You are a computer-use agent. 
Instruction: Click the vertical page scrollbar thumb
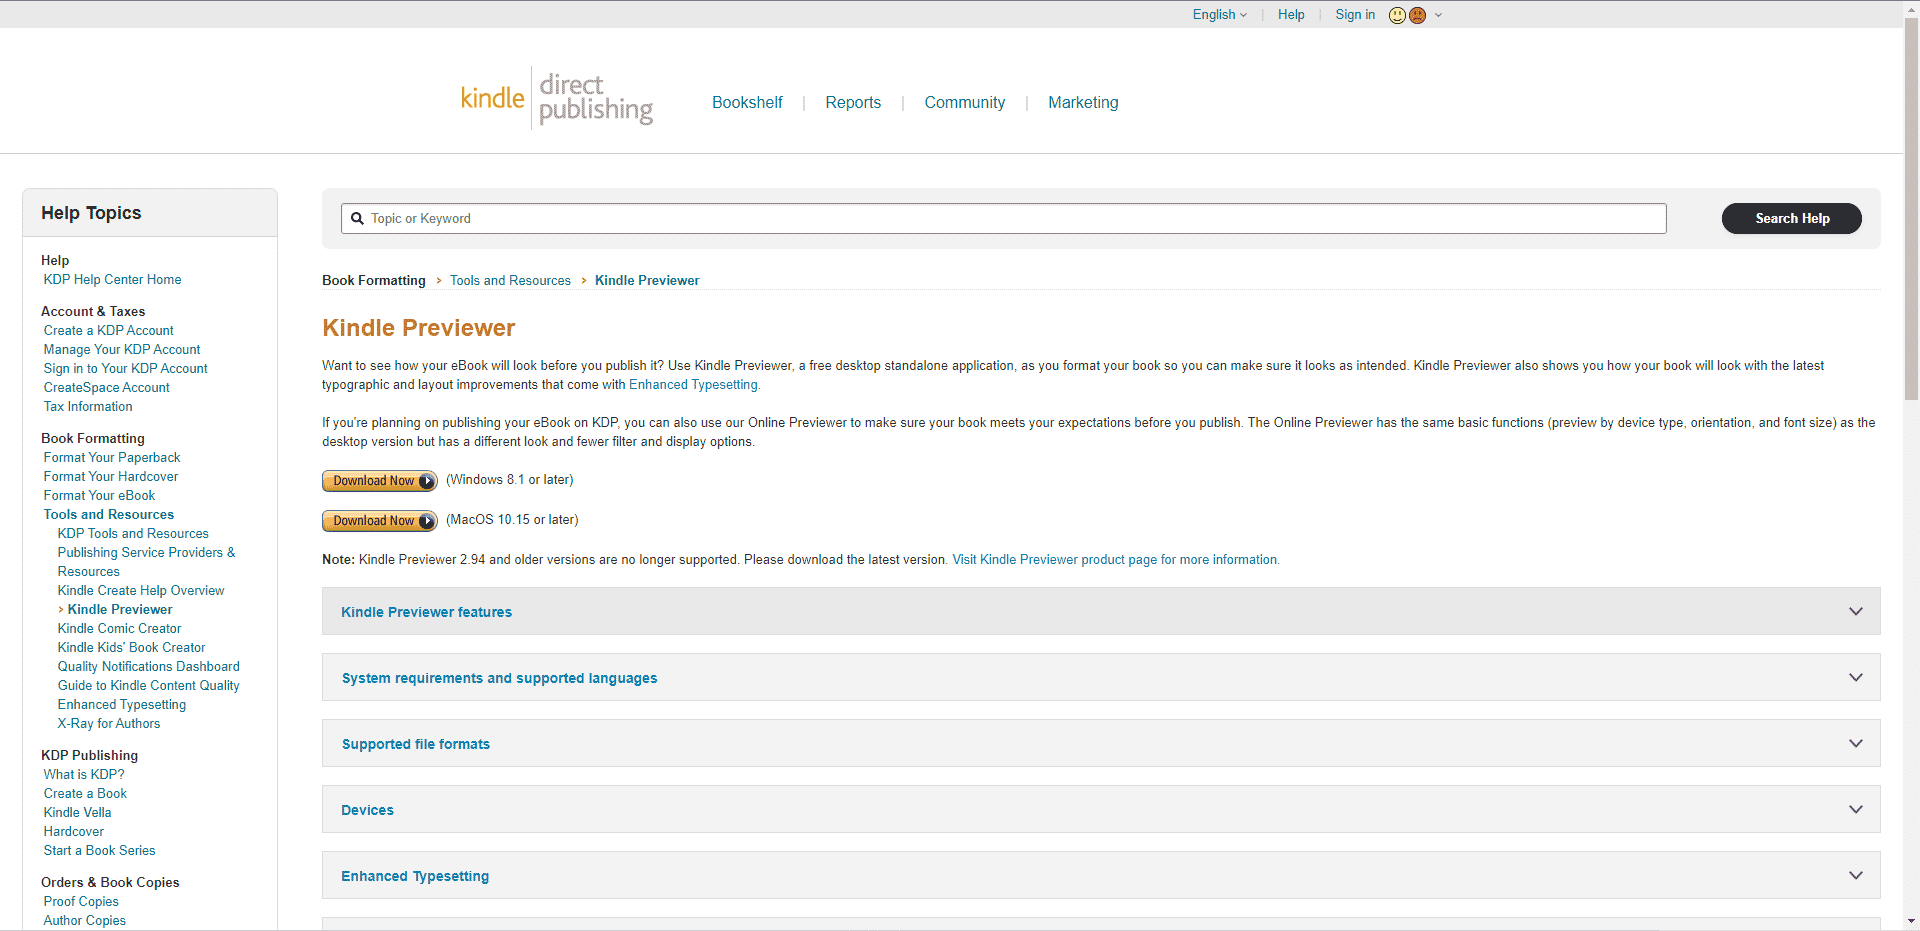click(x=1911, y=208)
